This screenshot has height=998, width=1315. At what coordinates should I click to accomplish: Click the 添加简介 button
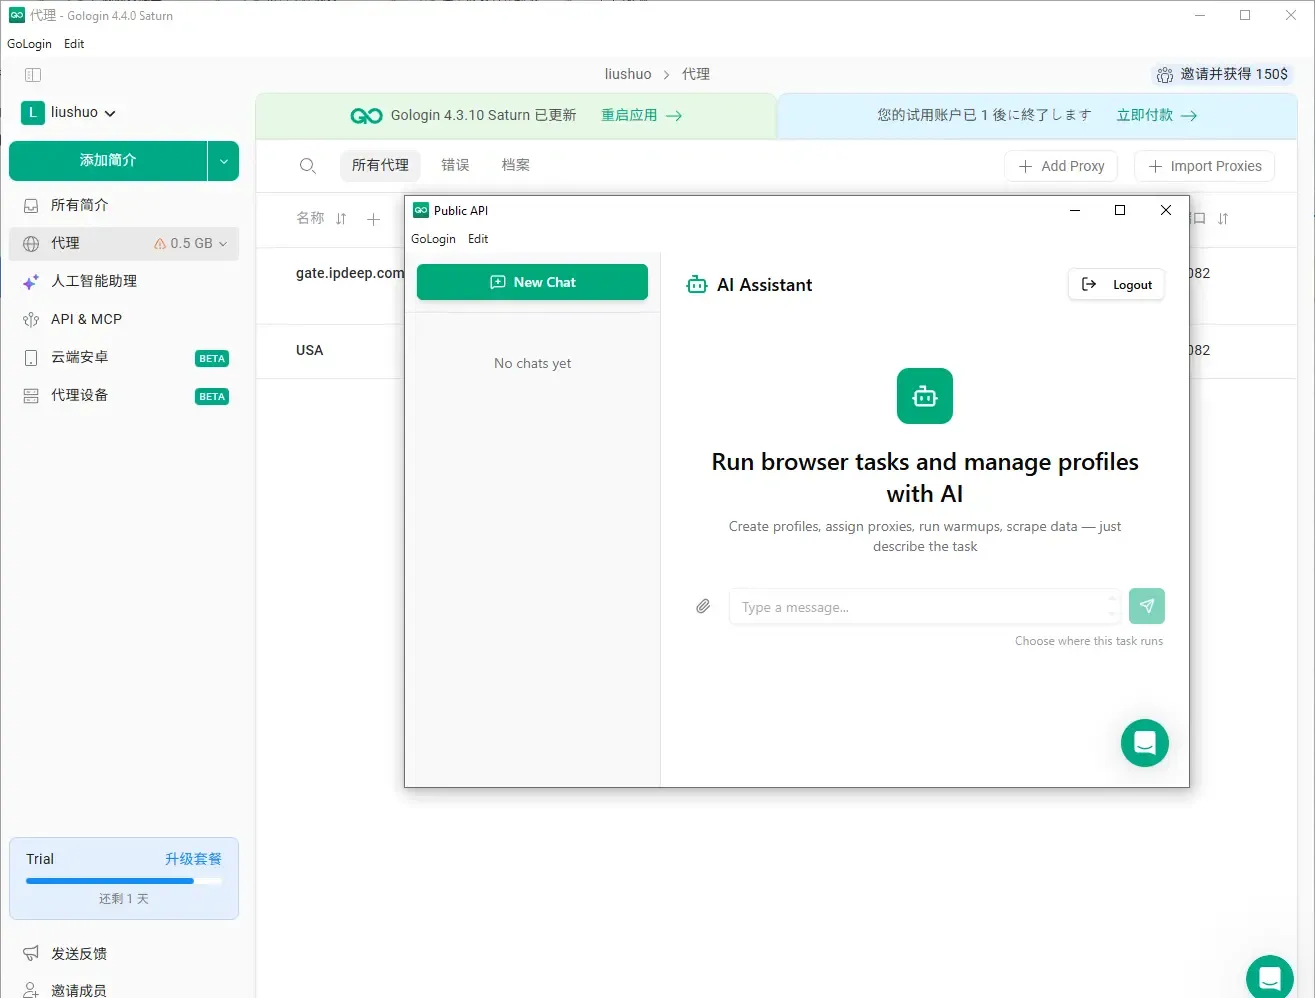108,160
